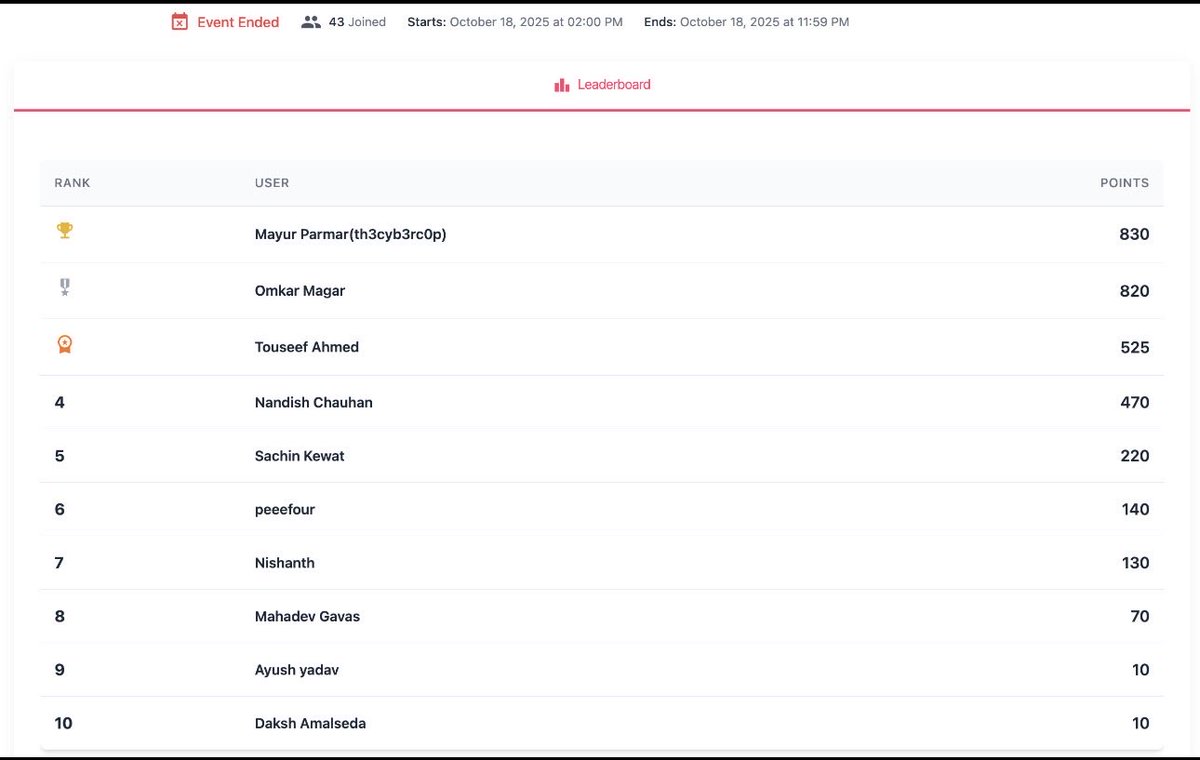1200x760 pixels.
Task: Select user Ayush yadav
Action: (297, 670)
